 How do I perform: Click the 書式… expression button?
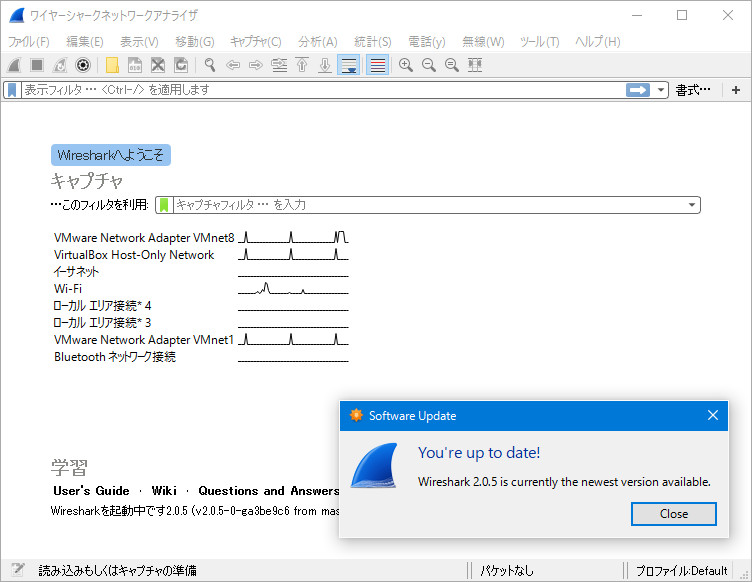(693, 90)
